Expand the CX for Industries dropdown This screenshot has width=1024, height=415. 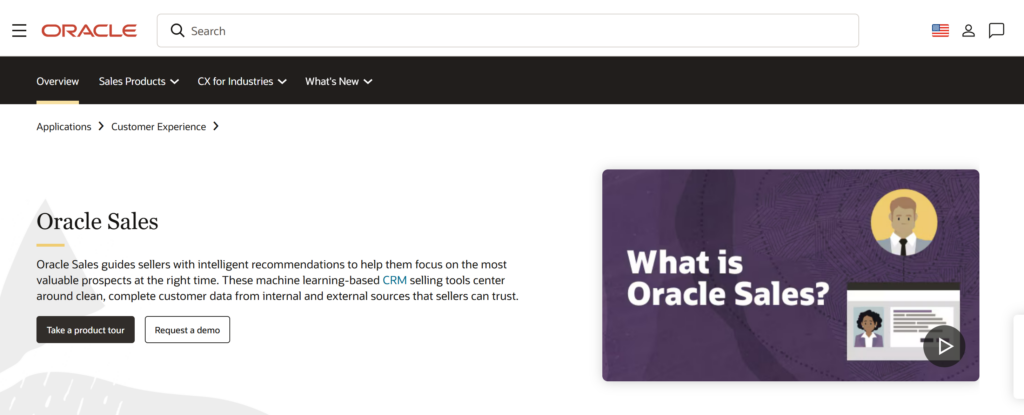click(242, 82)
